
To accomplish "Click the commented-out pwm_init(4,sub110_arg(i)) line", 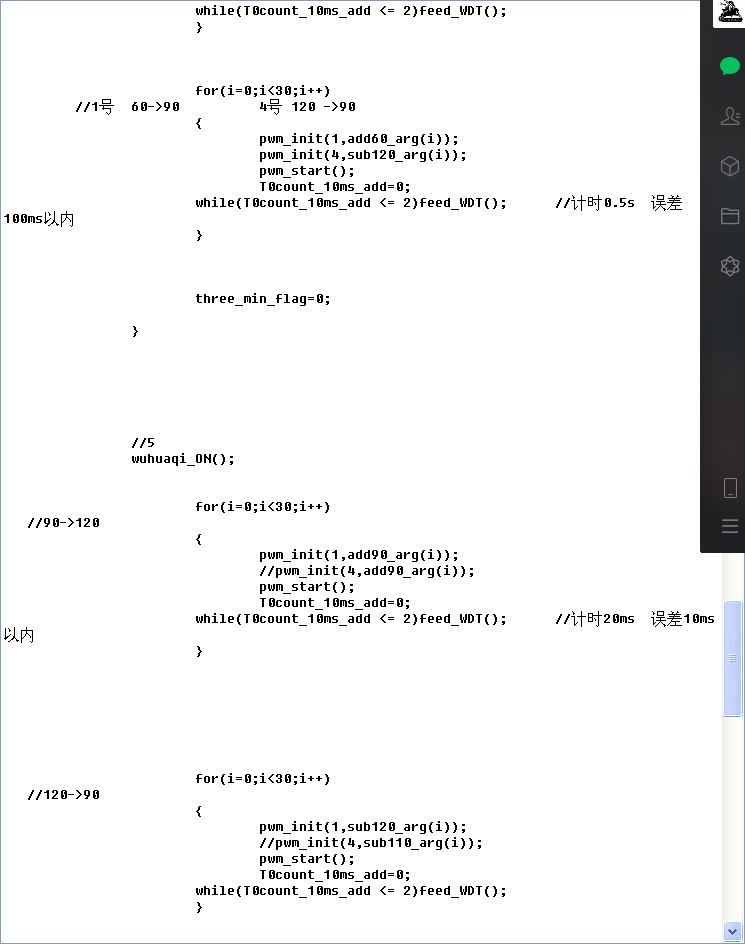I will coord(370,843).
